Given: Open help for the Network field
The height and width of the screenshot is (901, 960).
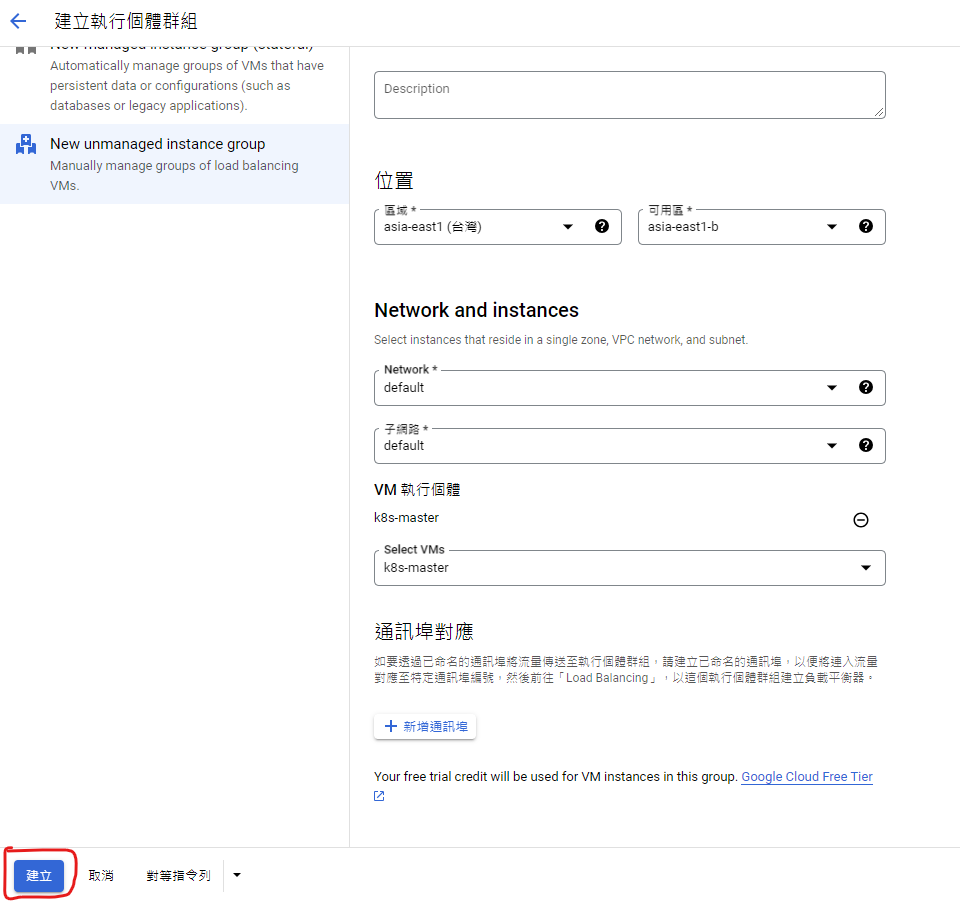Looking at the screenshot, I should point(865,388).
